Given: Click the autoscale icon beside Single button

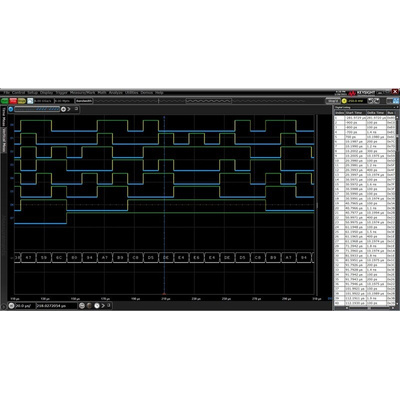Looking at the screenshot, I should point(30,100).
